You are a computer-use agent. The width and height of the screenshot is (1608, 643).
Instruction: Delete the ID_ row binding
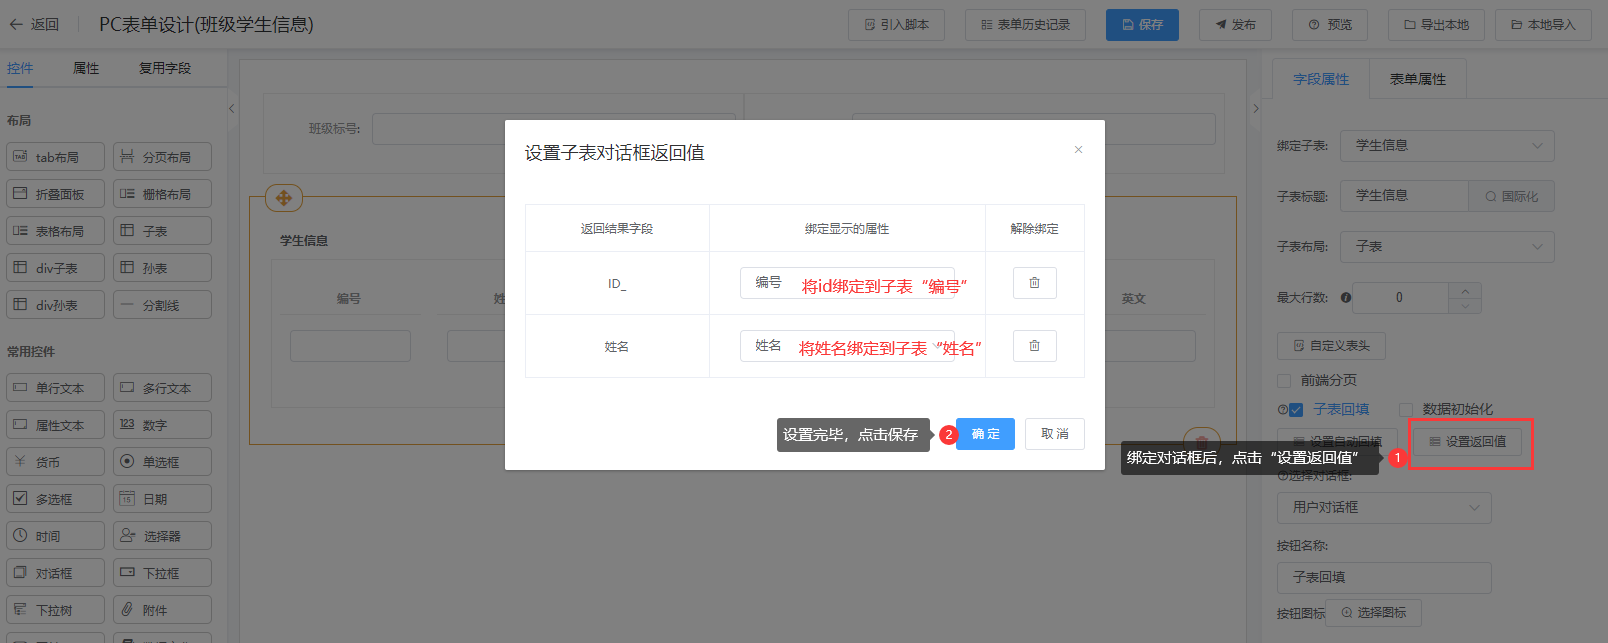[x=1034, y=283]
